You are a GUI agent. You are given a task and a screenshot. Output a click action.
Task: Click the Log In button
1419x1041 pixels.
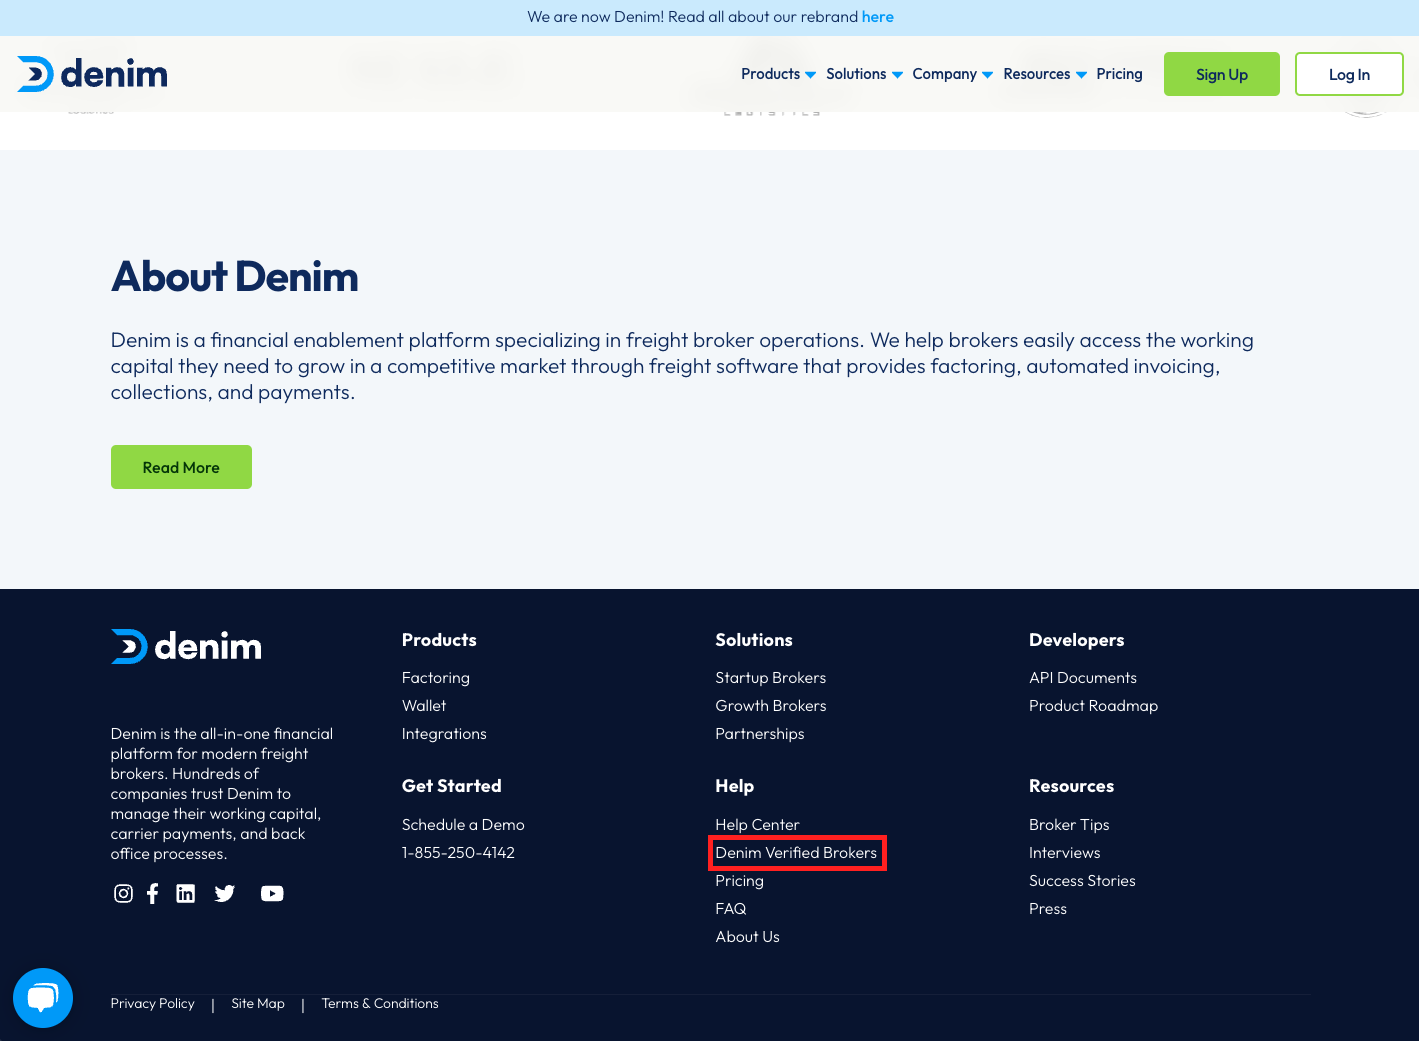pos(1349,74)
